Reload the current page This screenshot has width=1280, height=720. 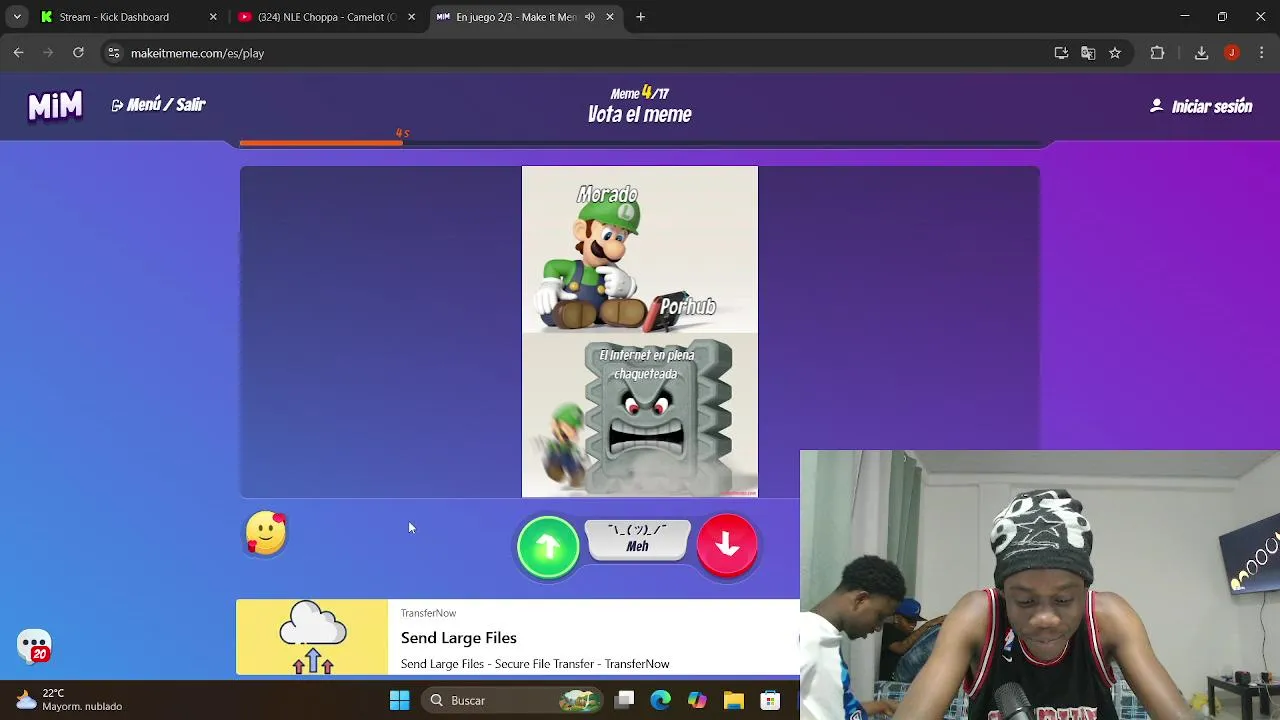[x=78, y=53]
